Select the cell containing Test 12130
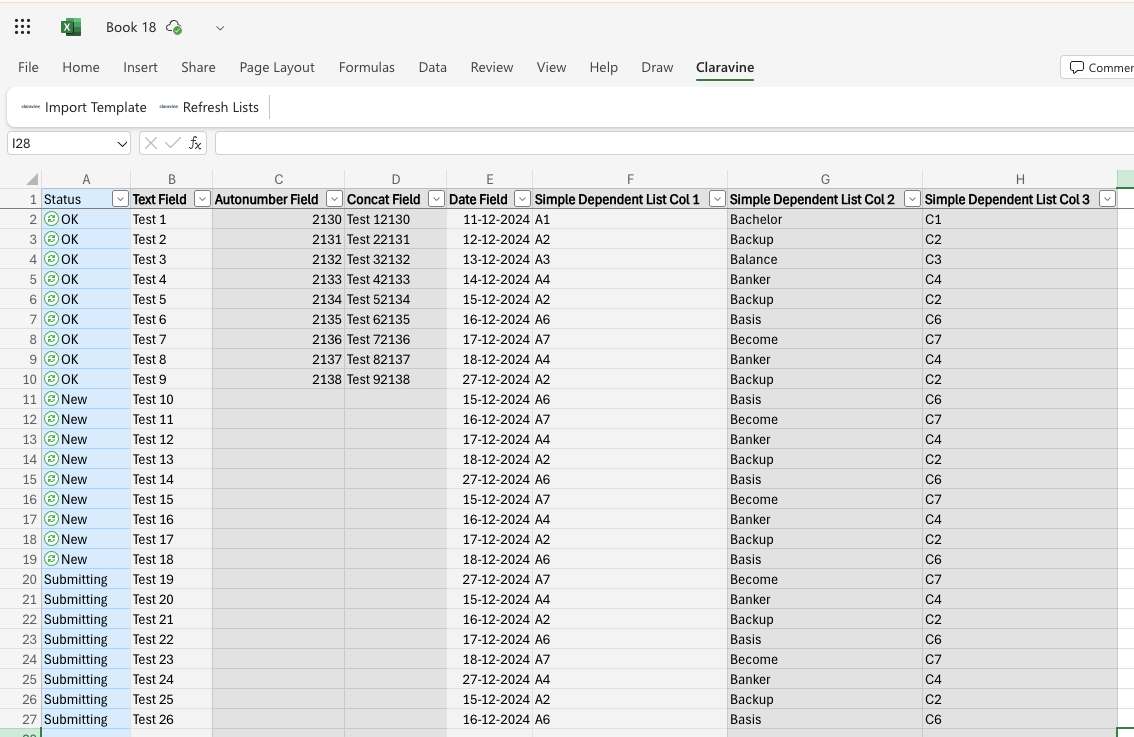The image size is (1134, 737). (x=396, y=219)
